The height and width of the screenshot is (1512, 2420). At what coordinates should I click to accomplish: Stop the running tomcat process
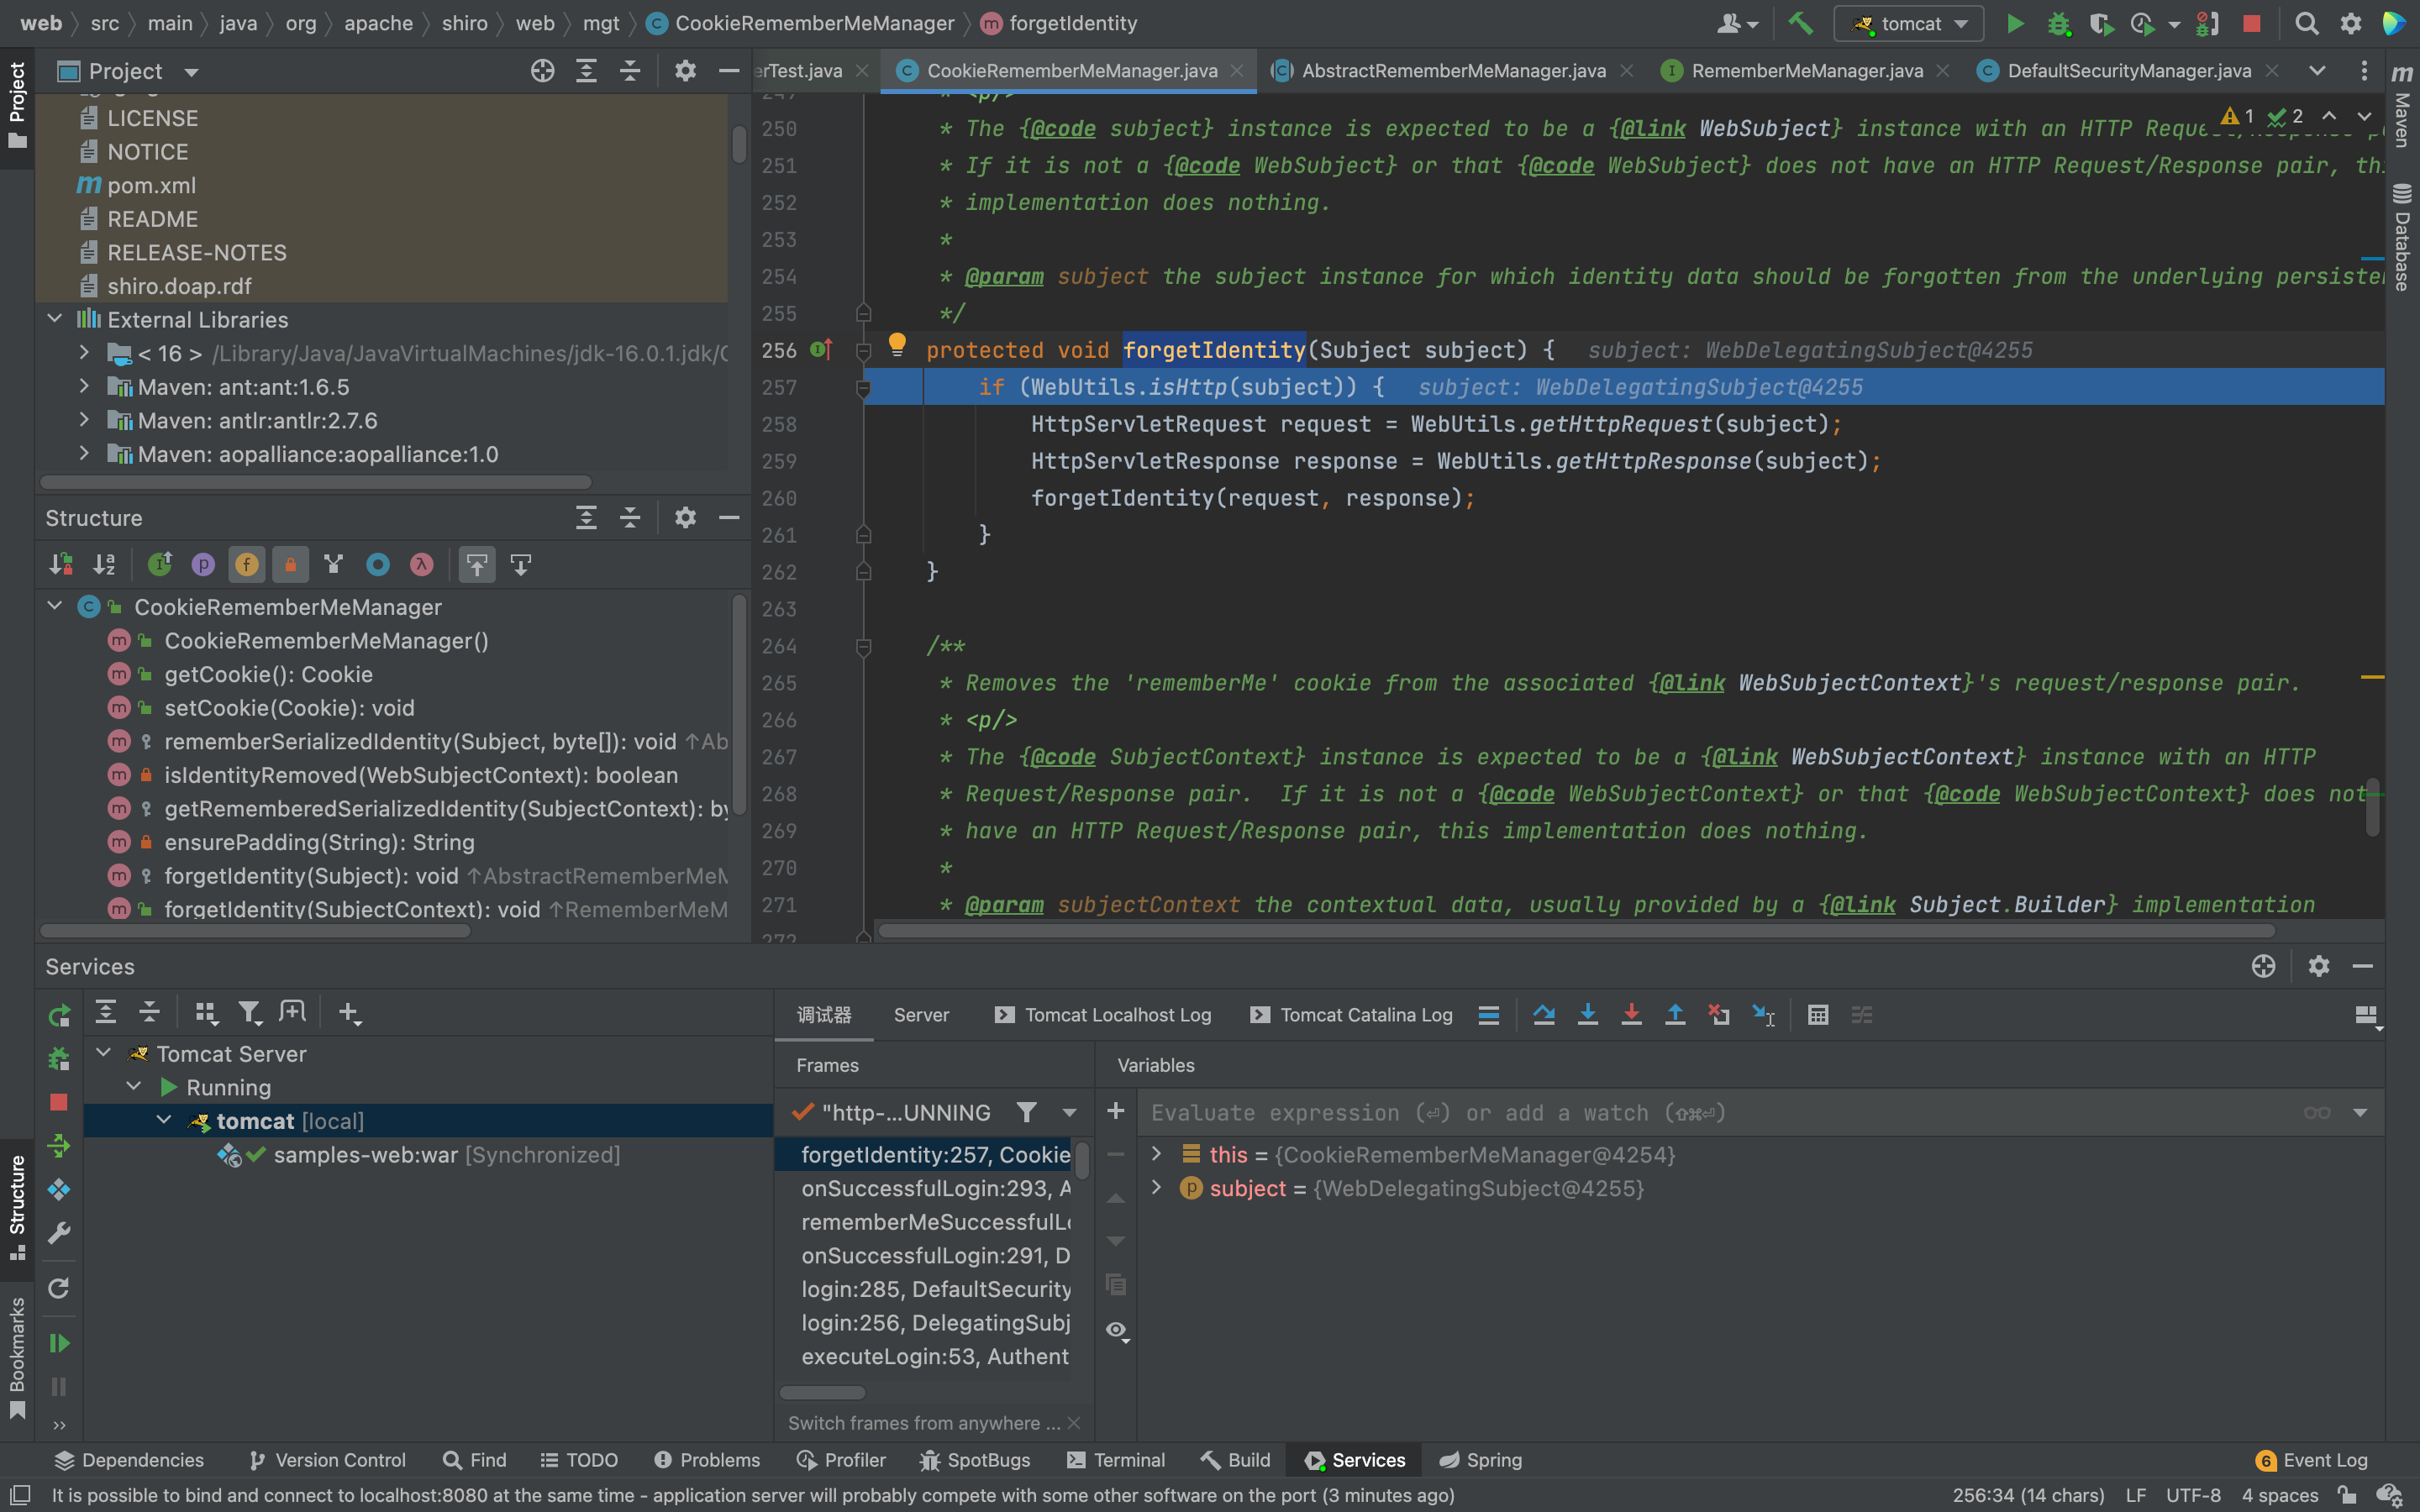click(2251, 23)
